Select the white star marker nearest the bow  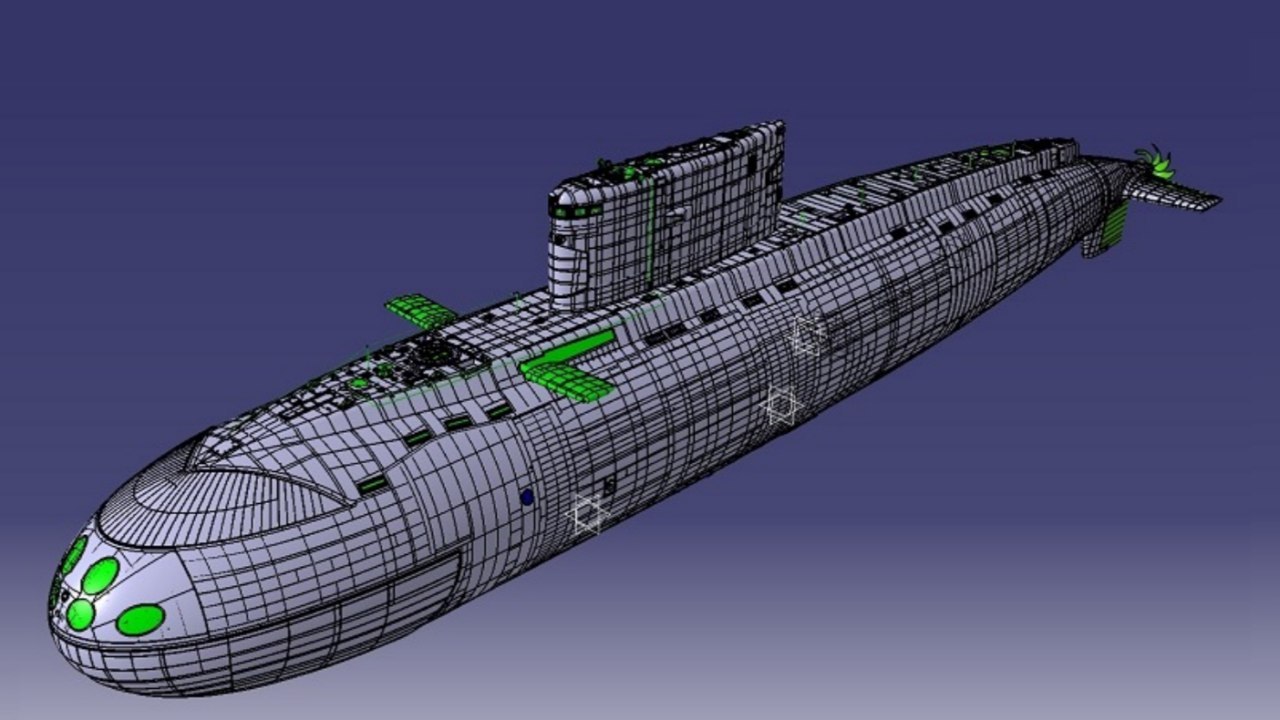tap(588, 514)
